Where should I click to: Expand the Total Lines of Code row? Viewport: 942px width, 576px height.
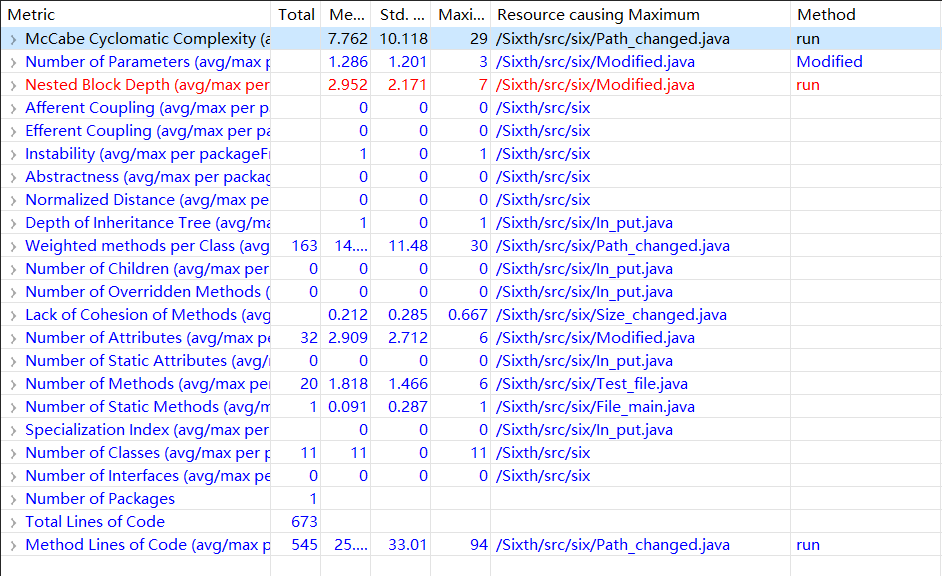[x=13, y=523]
